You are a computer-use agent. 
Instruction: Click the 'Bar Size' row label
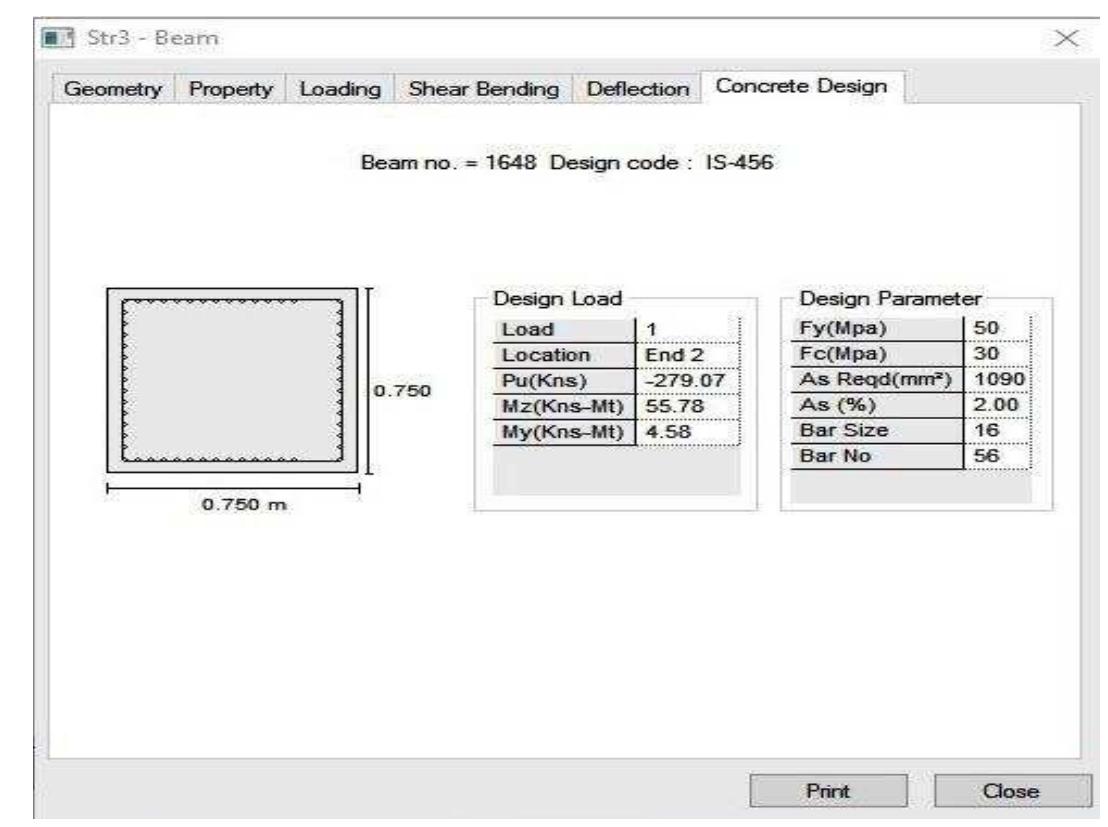pyautogui.click(x=877, y=430)
